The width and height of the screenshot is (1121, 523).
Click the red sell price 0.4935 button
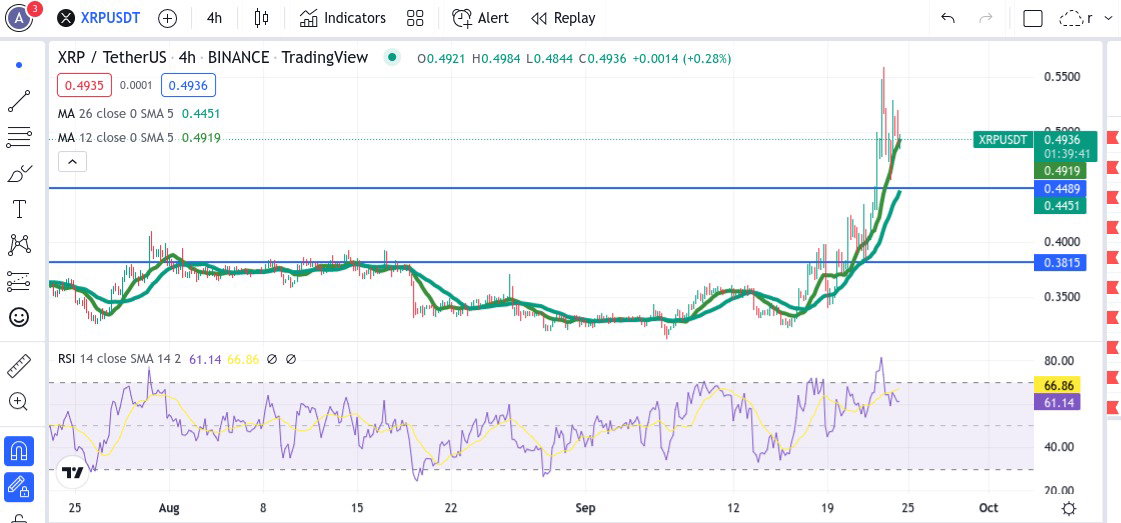pos(84,86)
